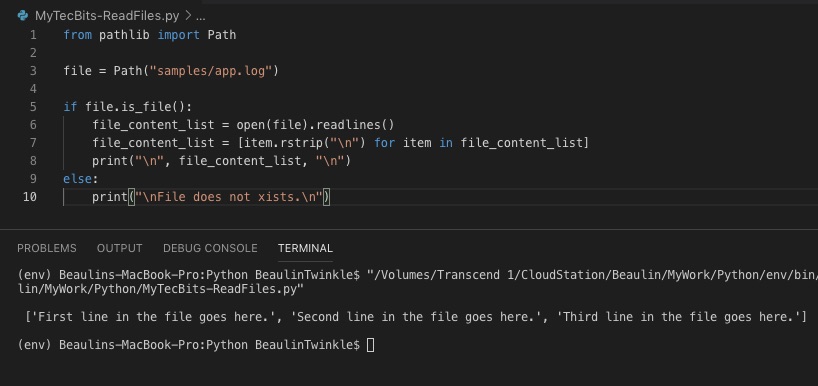Image resolution: width=818 pixels, height=386 pixels.
Task: Click the print statement on line 8
Action: 222,161
